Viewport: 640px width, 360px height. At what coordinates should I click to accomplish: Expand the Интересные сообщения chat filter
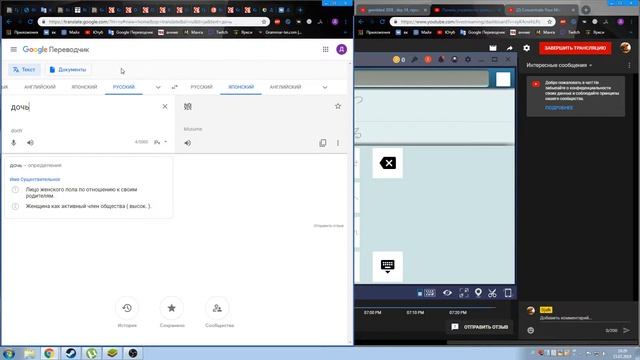[559, 65]
